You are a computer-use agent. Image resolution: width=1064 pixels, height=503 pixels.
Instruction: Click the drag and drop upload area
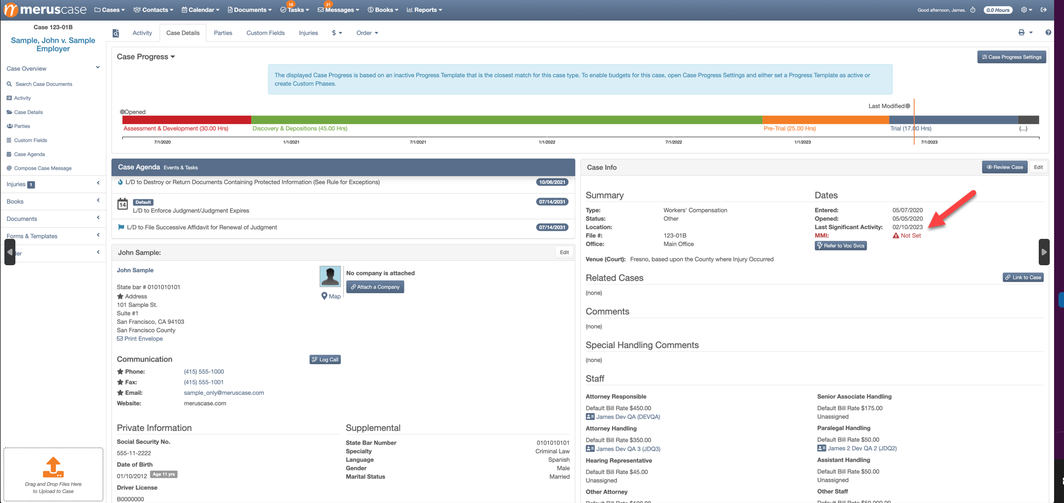click(53, 474)
